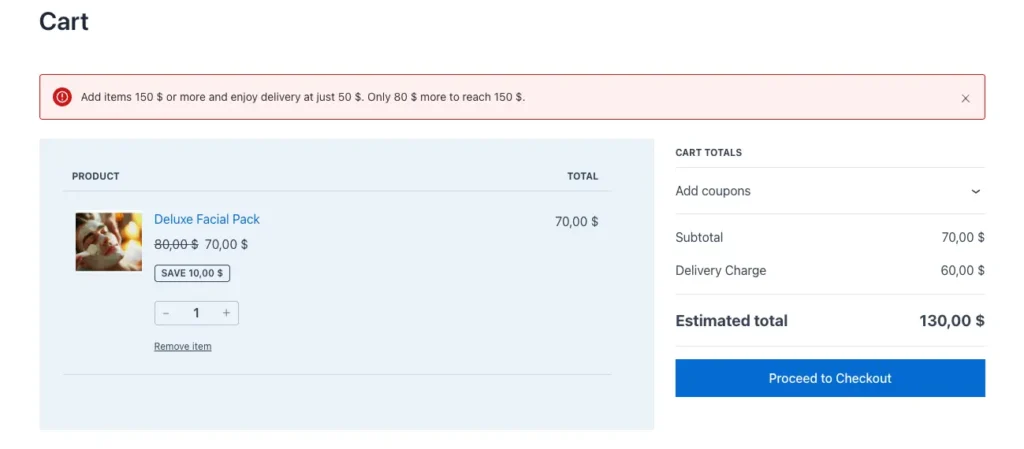Click the TOTAL column header
Image resolution: width=1024 pixels, height=449 pixels.
click(582, 176)
